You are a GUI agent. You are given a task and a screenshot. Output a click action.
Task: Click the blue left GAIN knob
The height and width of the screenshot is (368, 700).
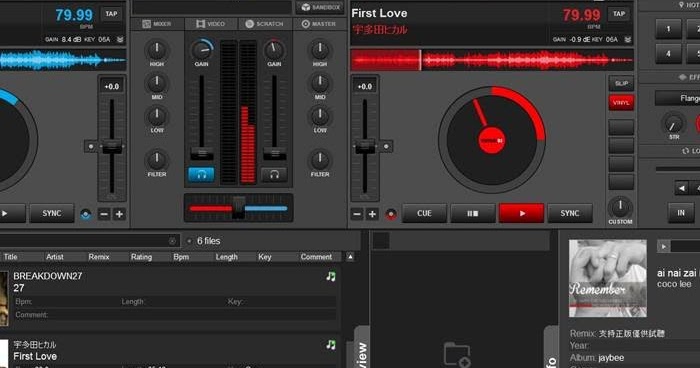202,50
